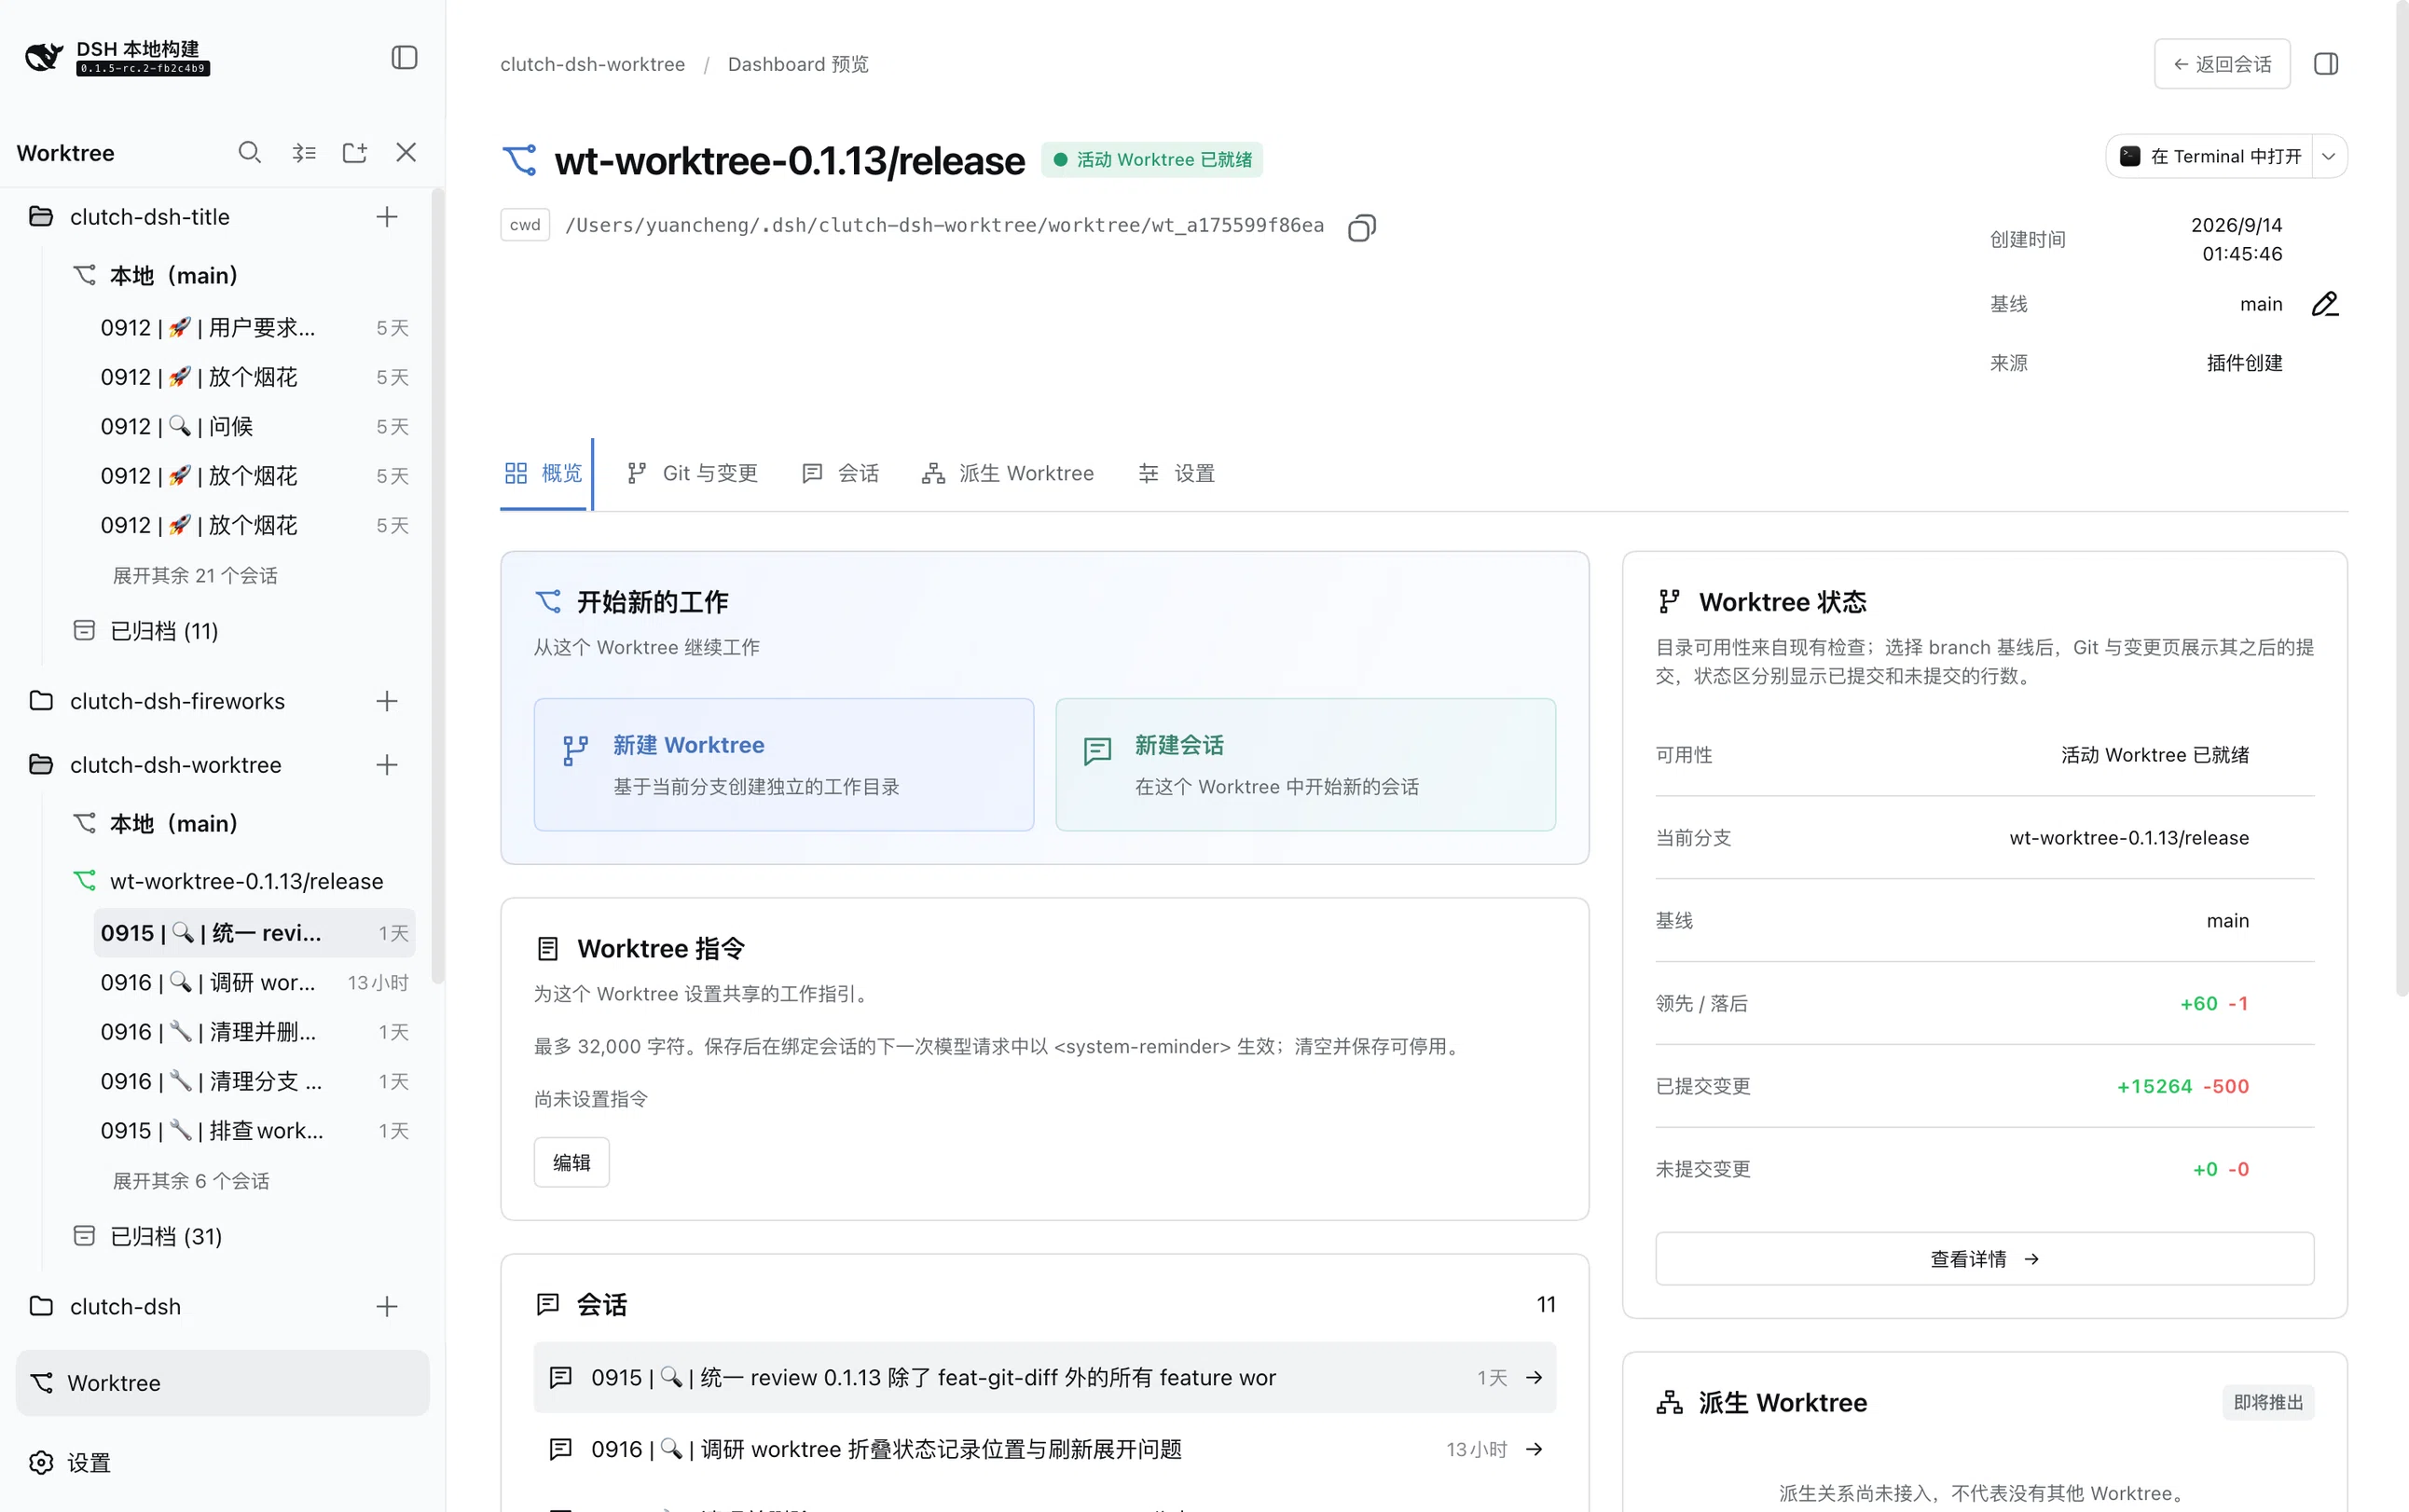Expand clutch-dsh-fireworks folder
This screenshot has width=2409, height=1512.
click(x=41, y=701)
